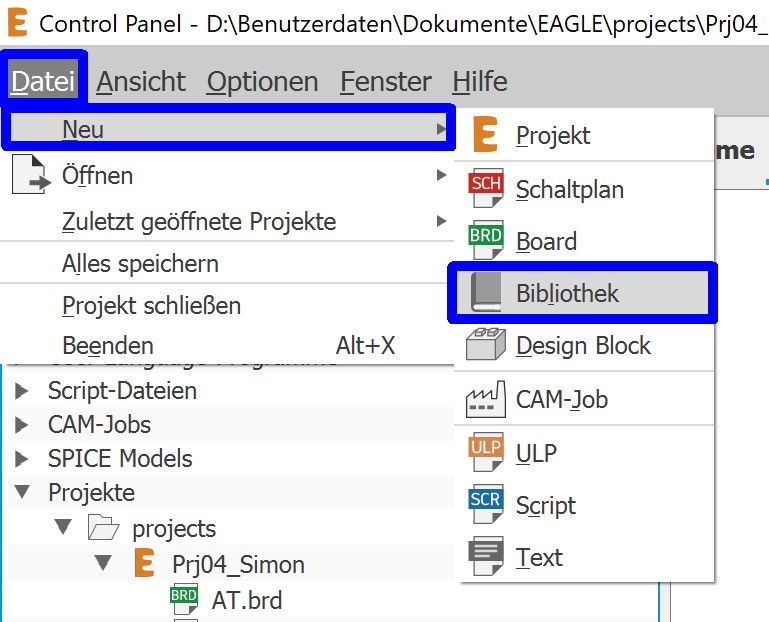Select AT.brd file in project tree
This screenshot has width=769, height=622.
point(246,600)
